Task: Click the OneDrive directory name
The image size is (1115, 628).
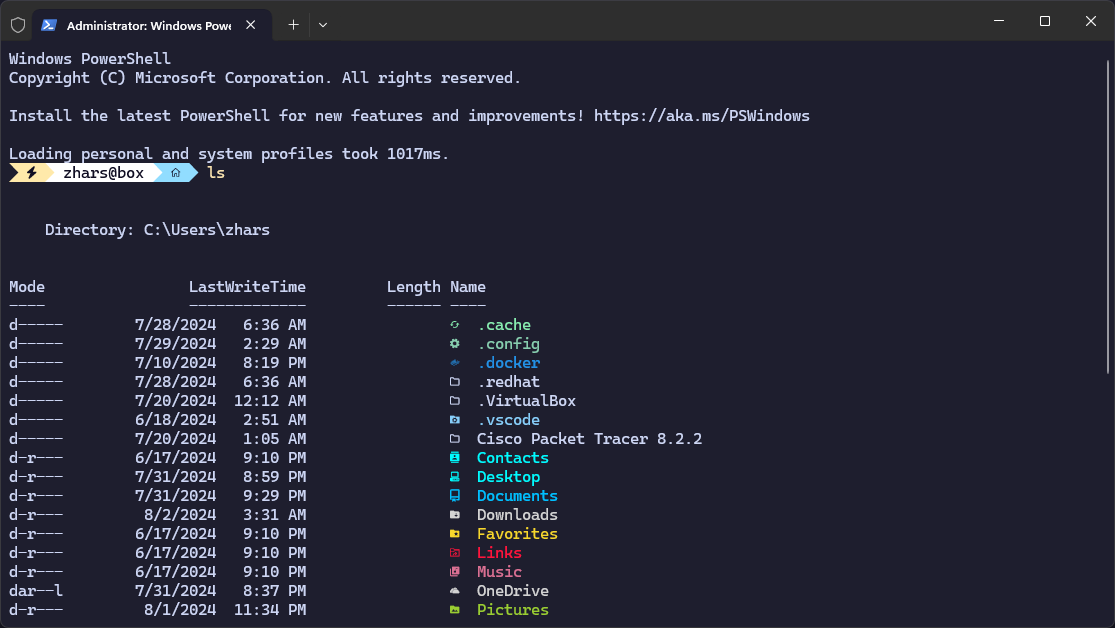Action: click(513, 591)
